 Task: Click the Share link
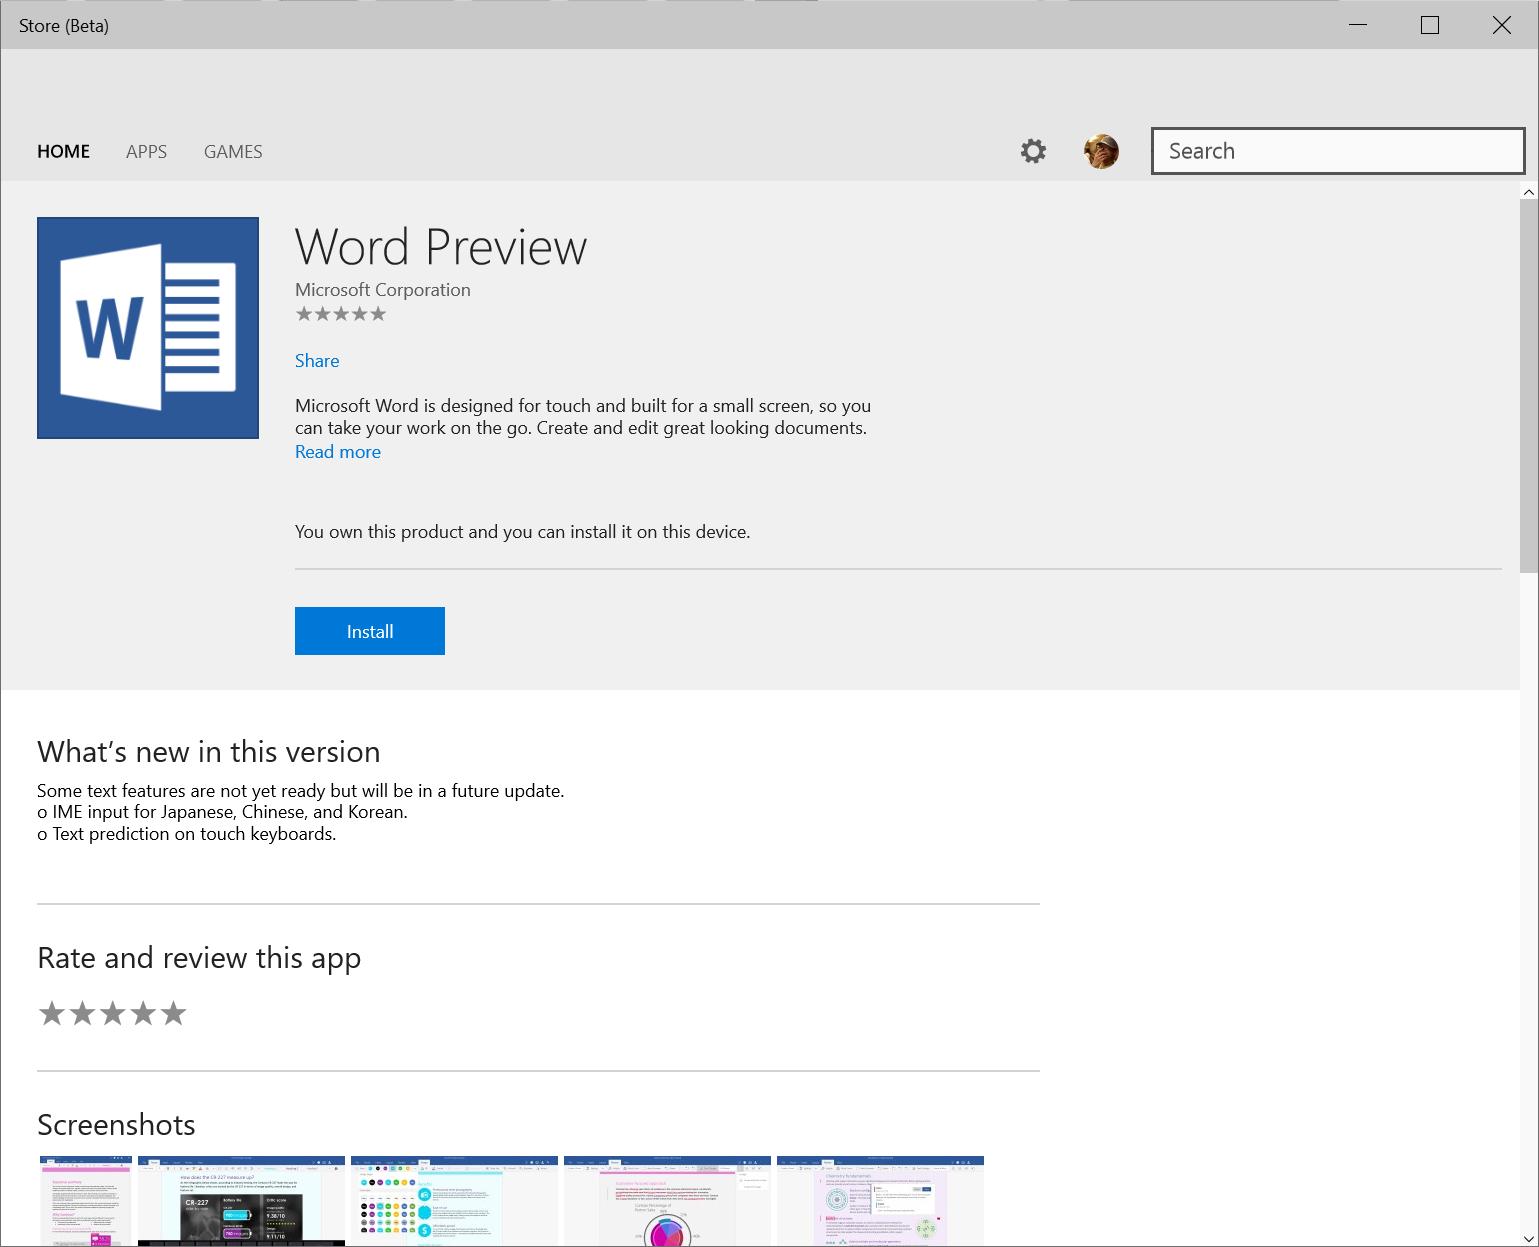[317, 361]
